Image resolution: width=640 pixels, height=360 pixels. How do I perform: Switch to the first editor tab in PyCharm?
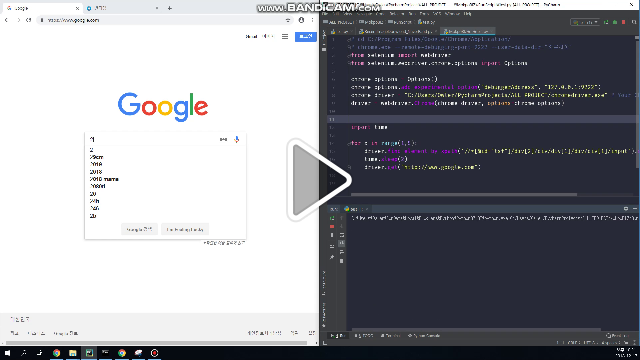(342, 31)
